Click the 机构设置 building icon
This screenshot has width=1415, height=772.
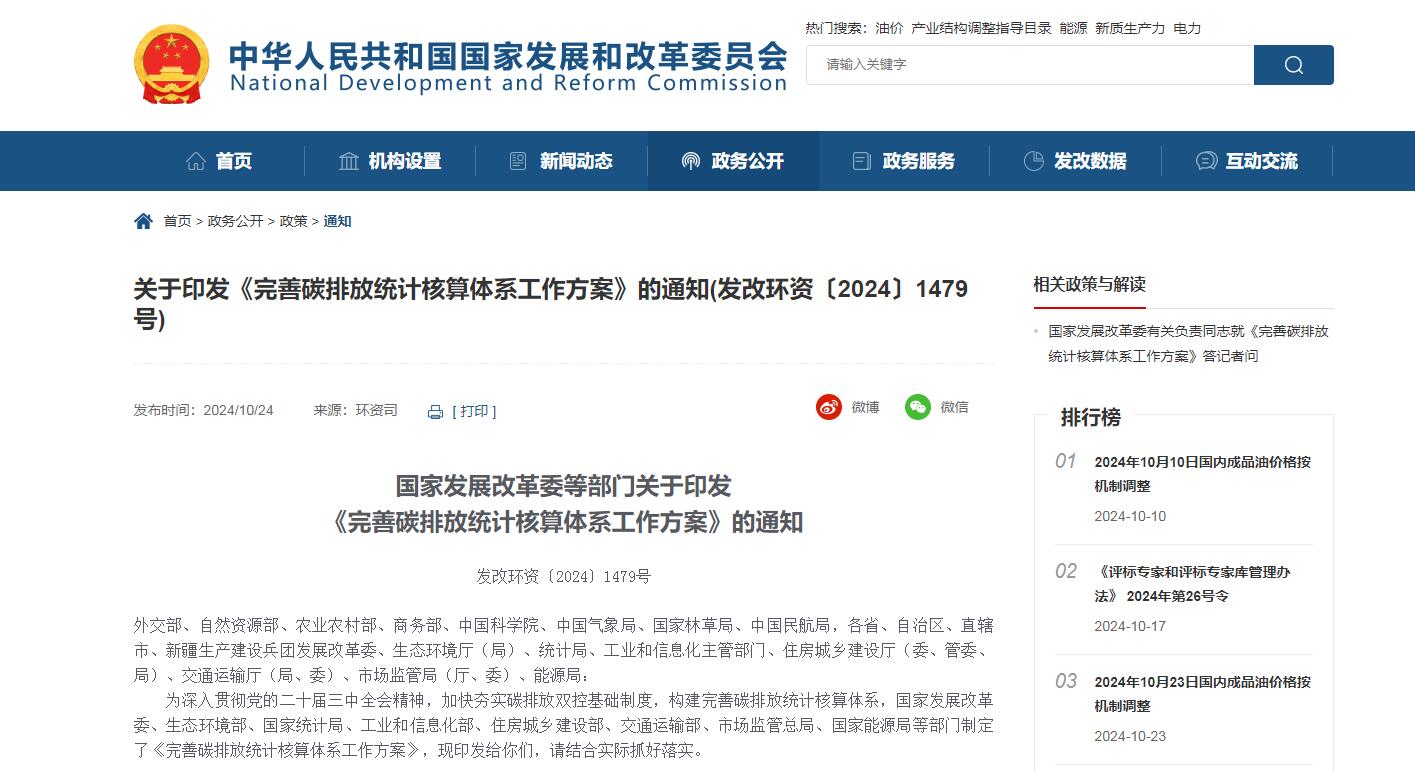[349, 161]
